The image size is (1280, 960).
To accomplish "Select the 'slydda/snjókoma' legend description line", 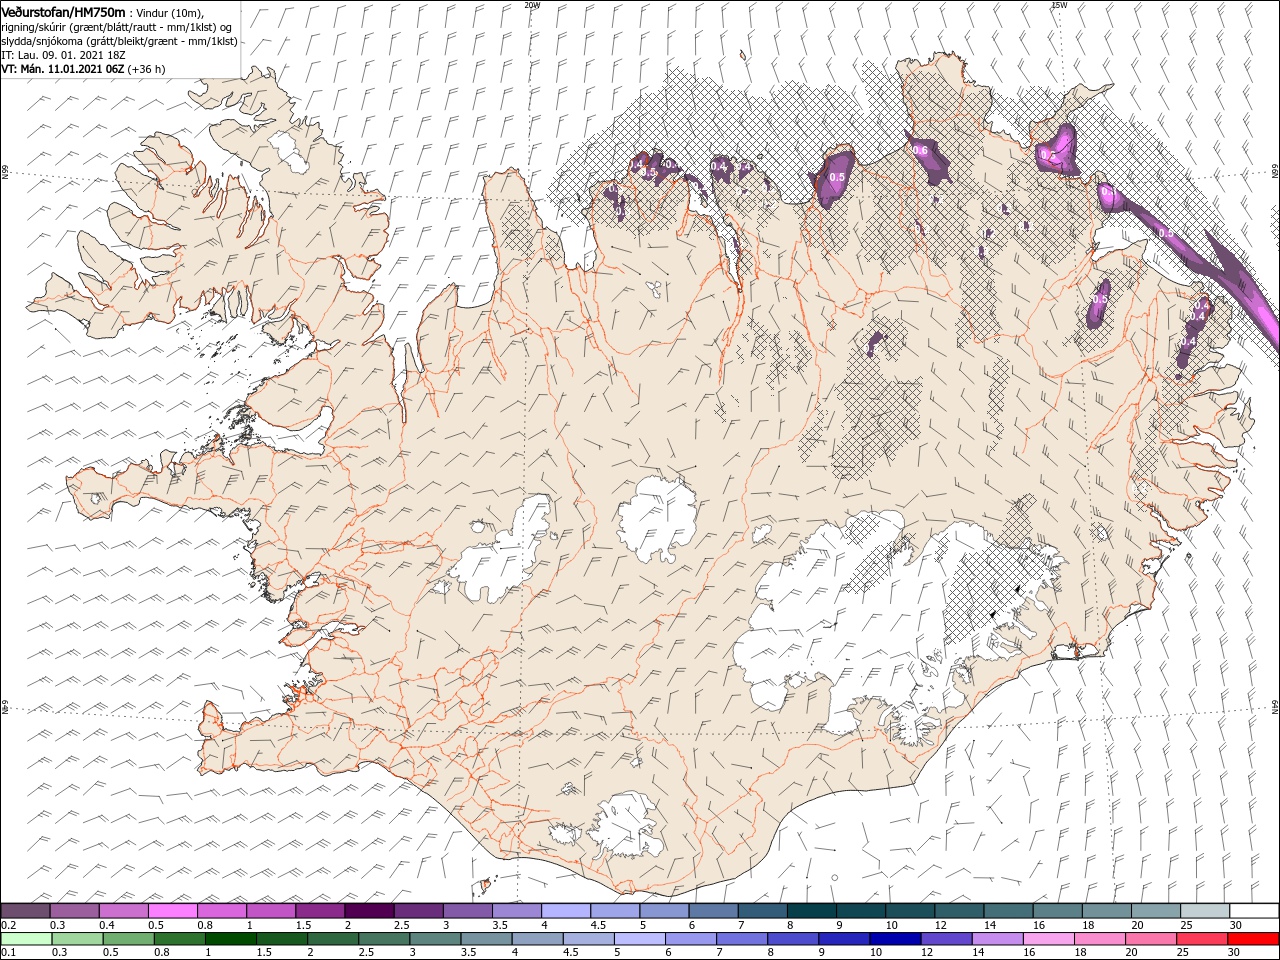I will (117, 41).
